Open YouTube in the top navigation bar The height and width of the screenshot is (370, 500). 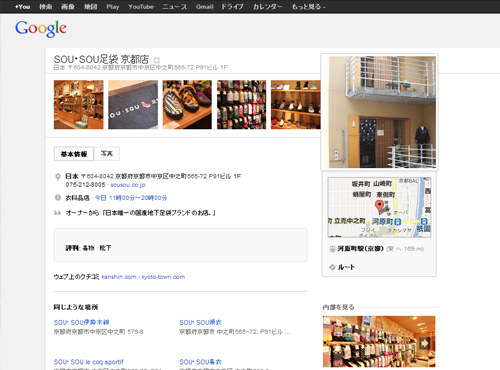pos(141,7)
